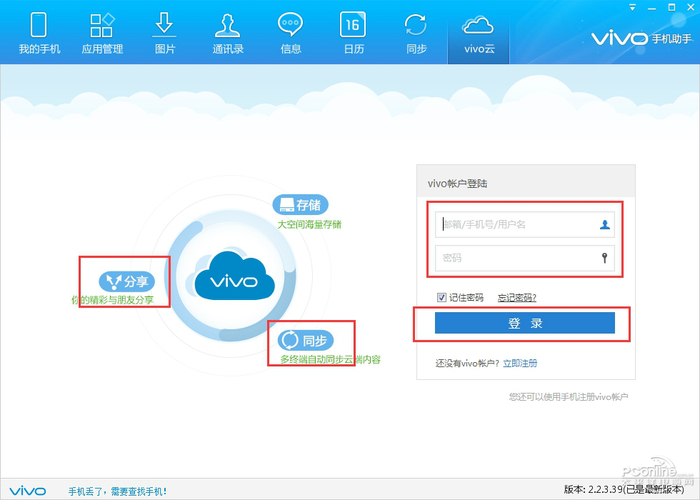The width and height of the screenshot is (700, 500).
Task: Click text 您还可以使用手机注册vivo帐户
Action: 568,397
